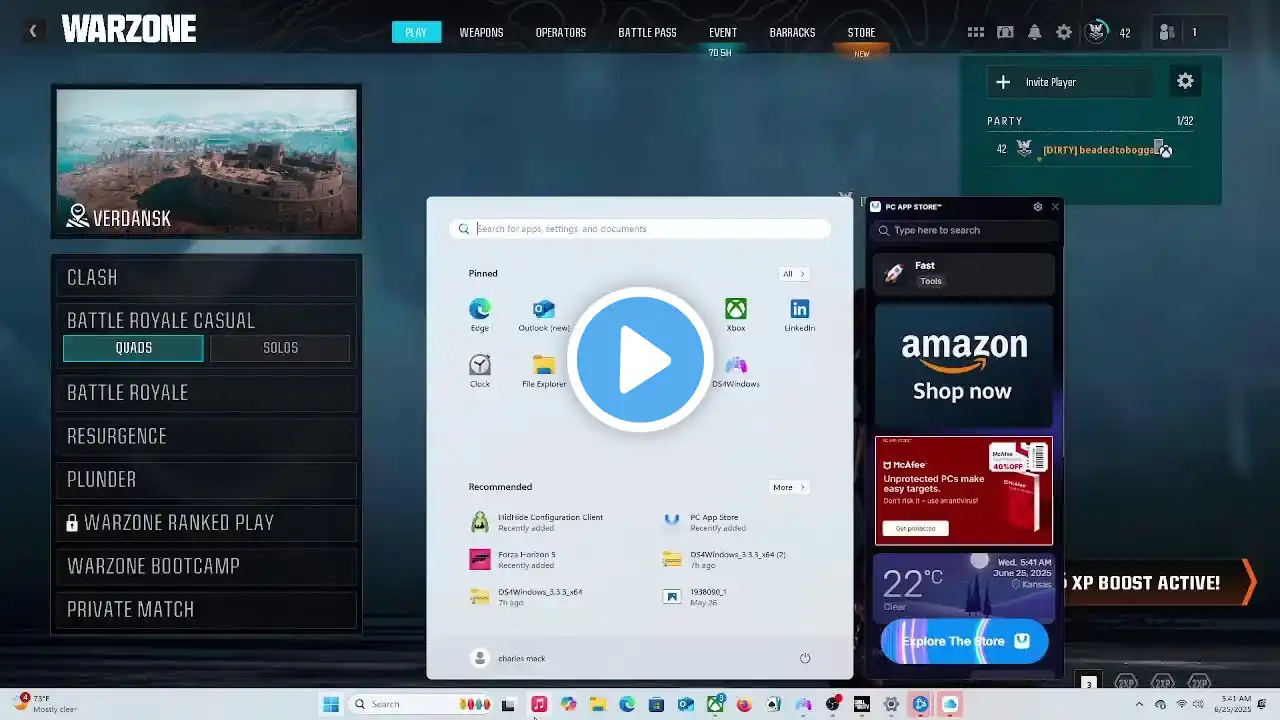Open Edge from Start menu pinned apps

click(x=480, y=314)
